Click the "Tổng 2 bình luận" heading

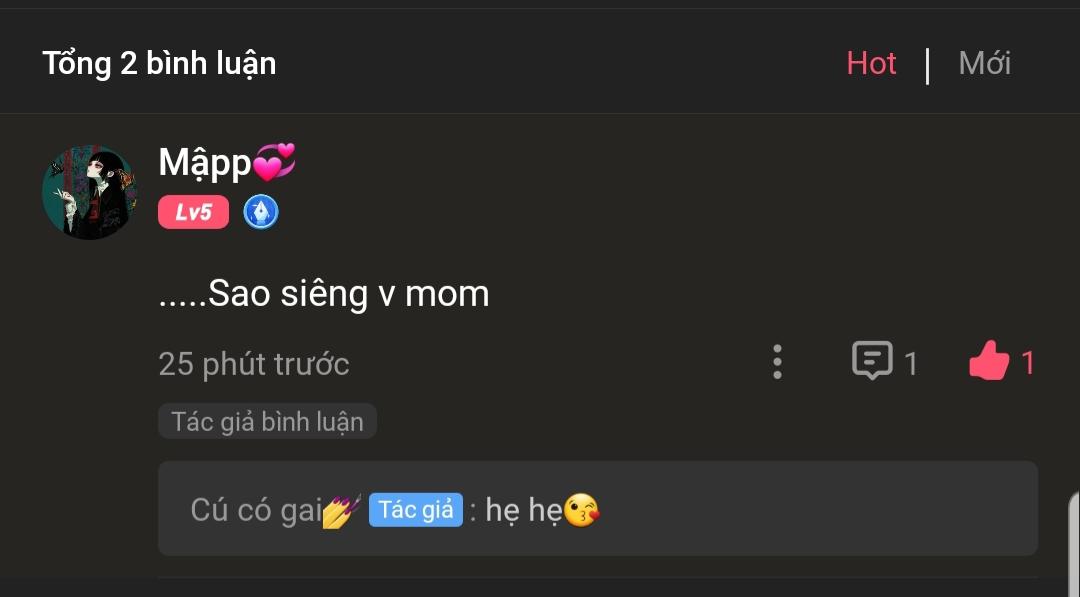(x=159, y=64)
